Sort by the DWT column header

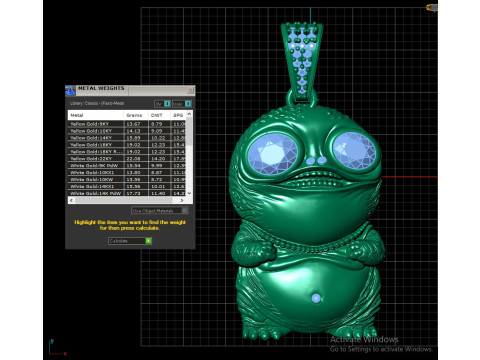pyautogui.click(x=159, y=115)
